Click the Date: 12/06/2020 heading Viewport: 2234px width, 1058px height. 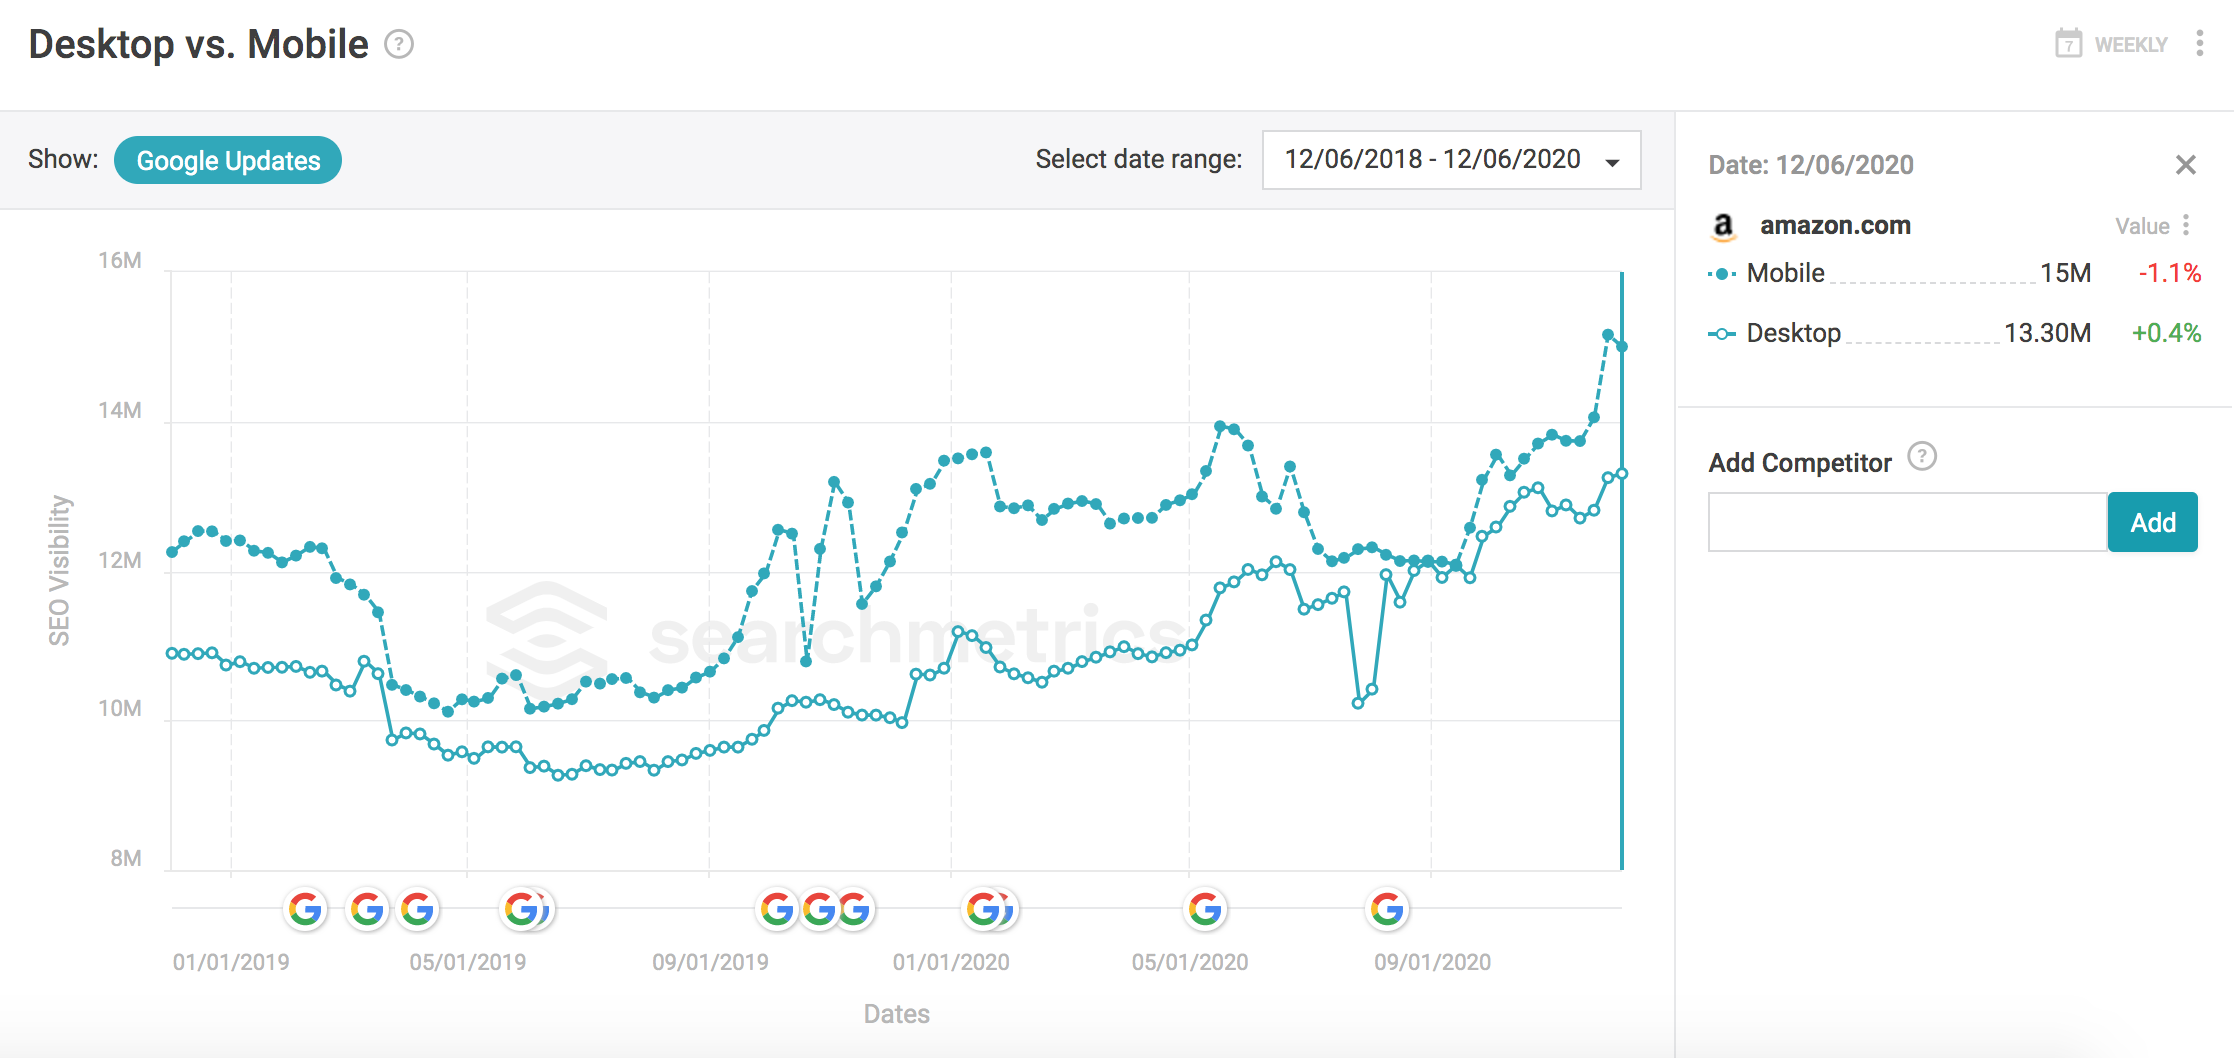[x=1811, y=165]
